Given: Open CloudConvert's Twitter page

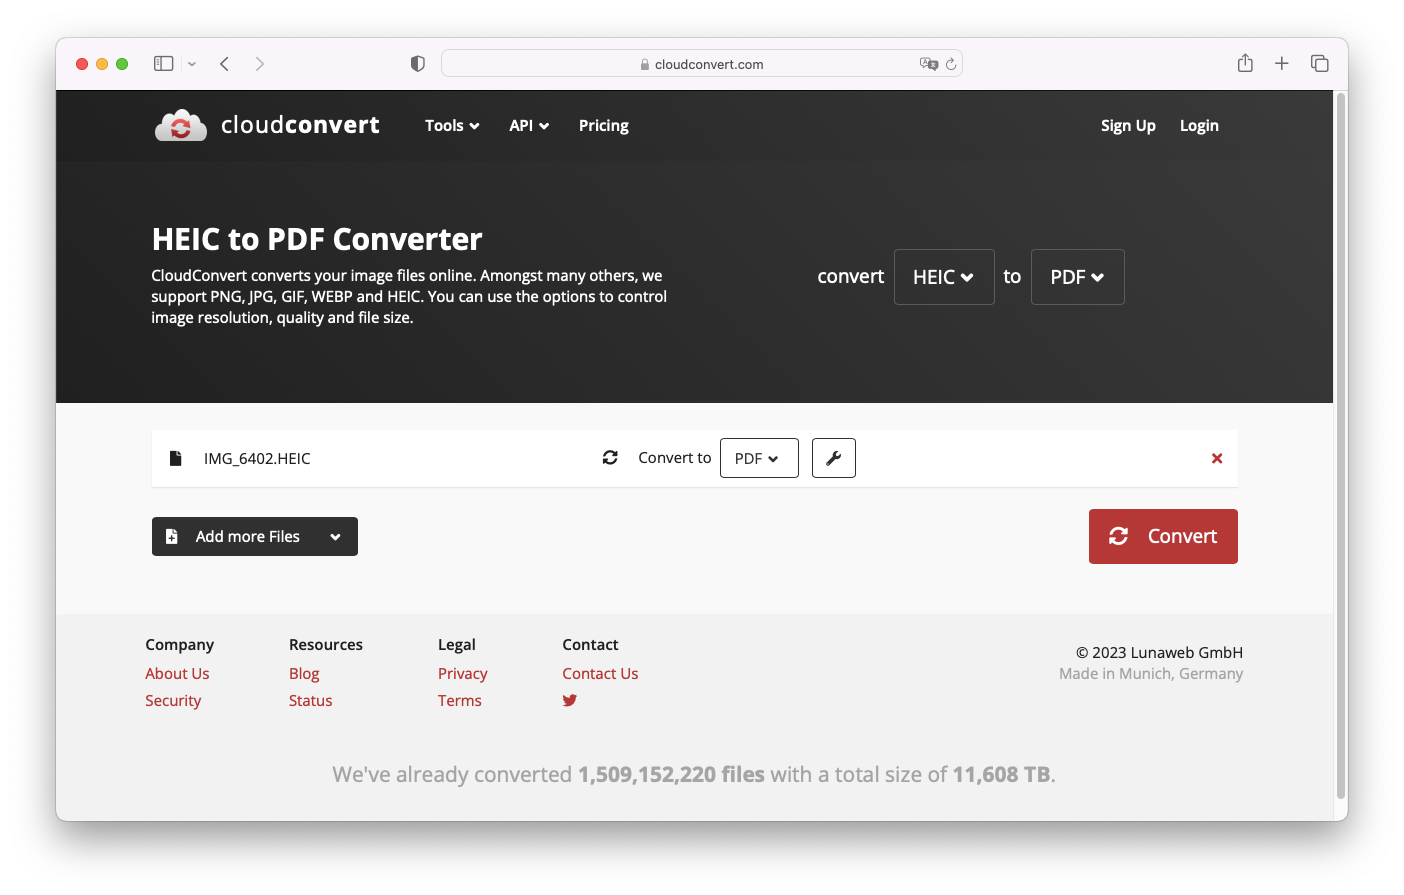Looking at the screenshot, I should [569, 700].
